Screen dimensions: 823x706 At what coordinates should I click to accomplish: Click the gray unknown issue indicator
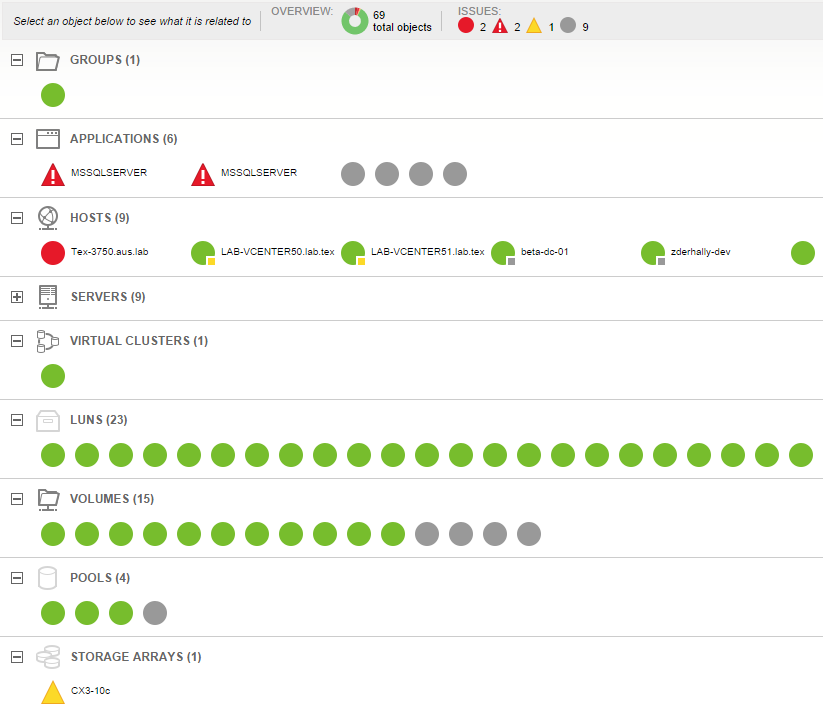(568, 25)
